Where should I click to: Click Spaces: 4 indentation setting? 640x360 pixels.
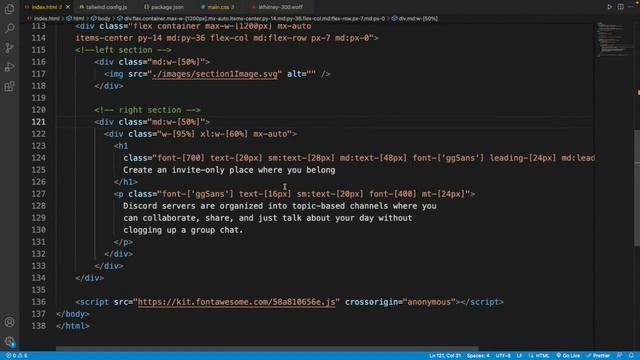tap(478, 356)
